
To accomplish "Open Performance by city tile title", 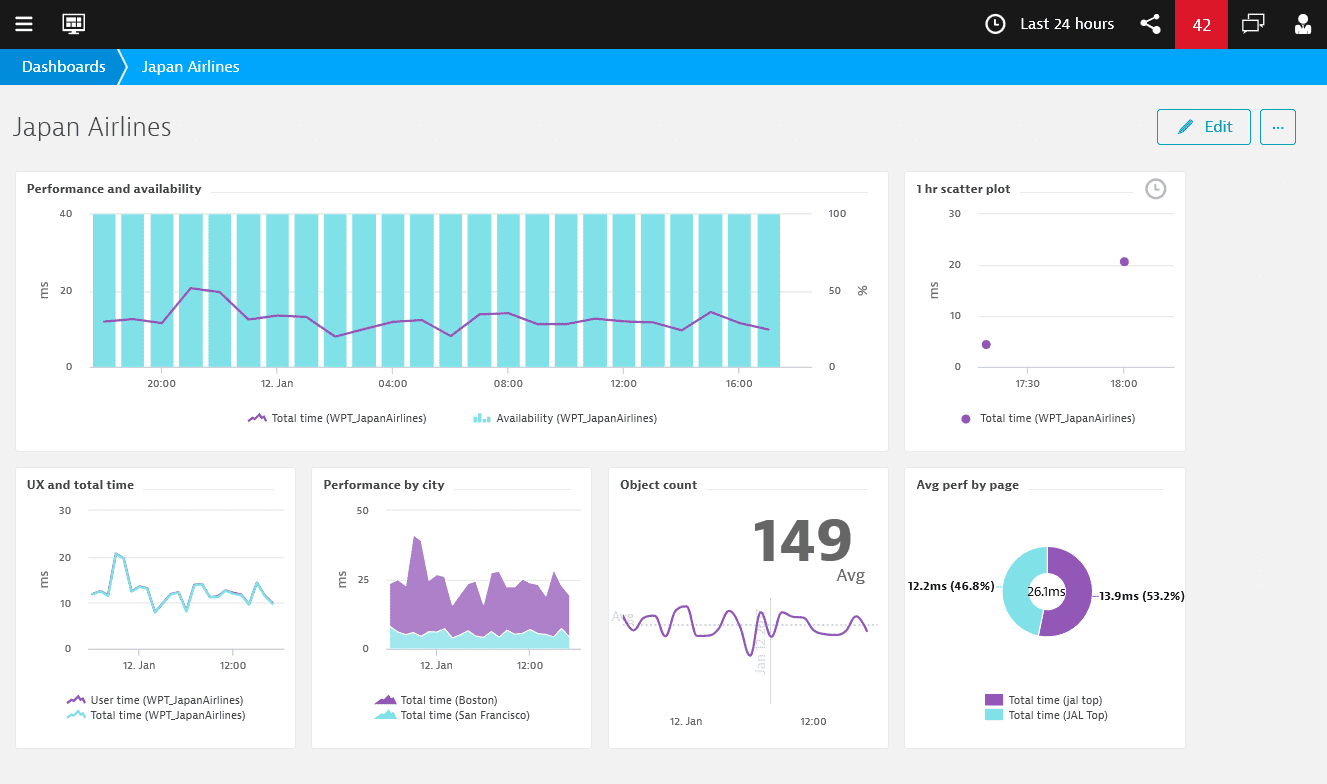I will click(x=384, y=485).
